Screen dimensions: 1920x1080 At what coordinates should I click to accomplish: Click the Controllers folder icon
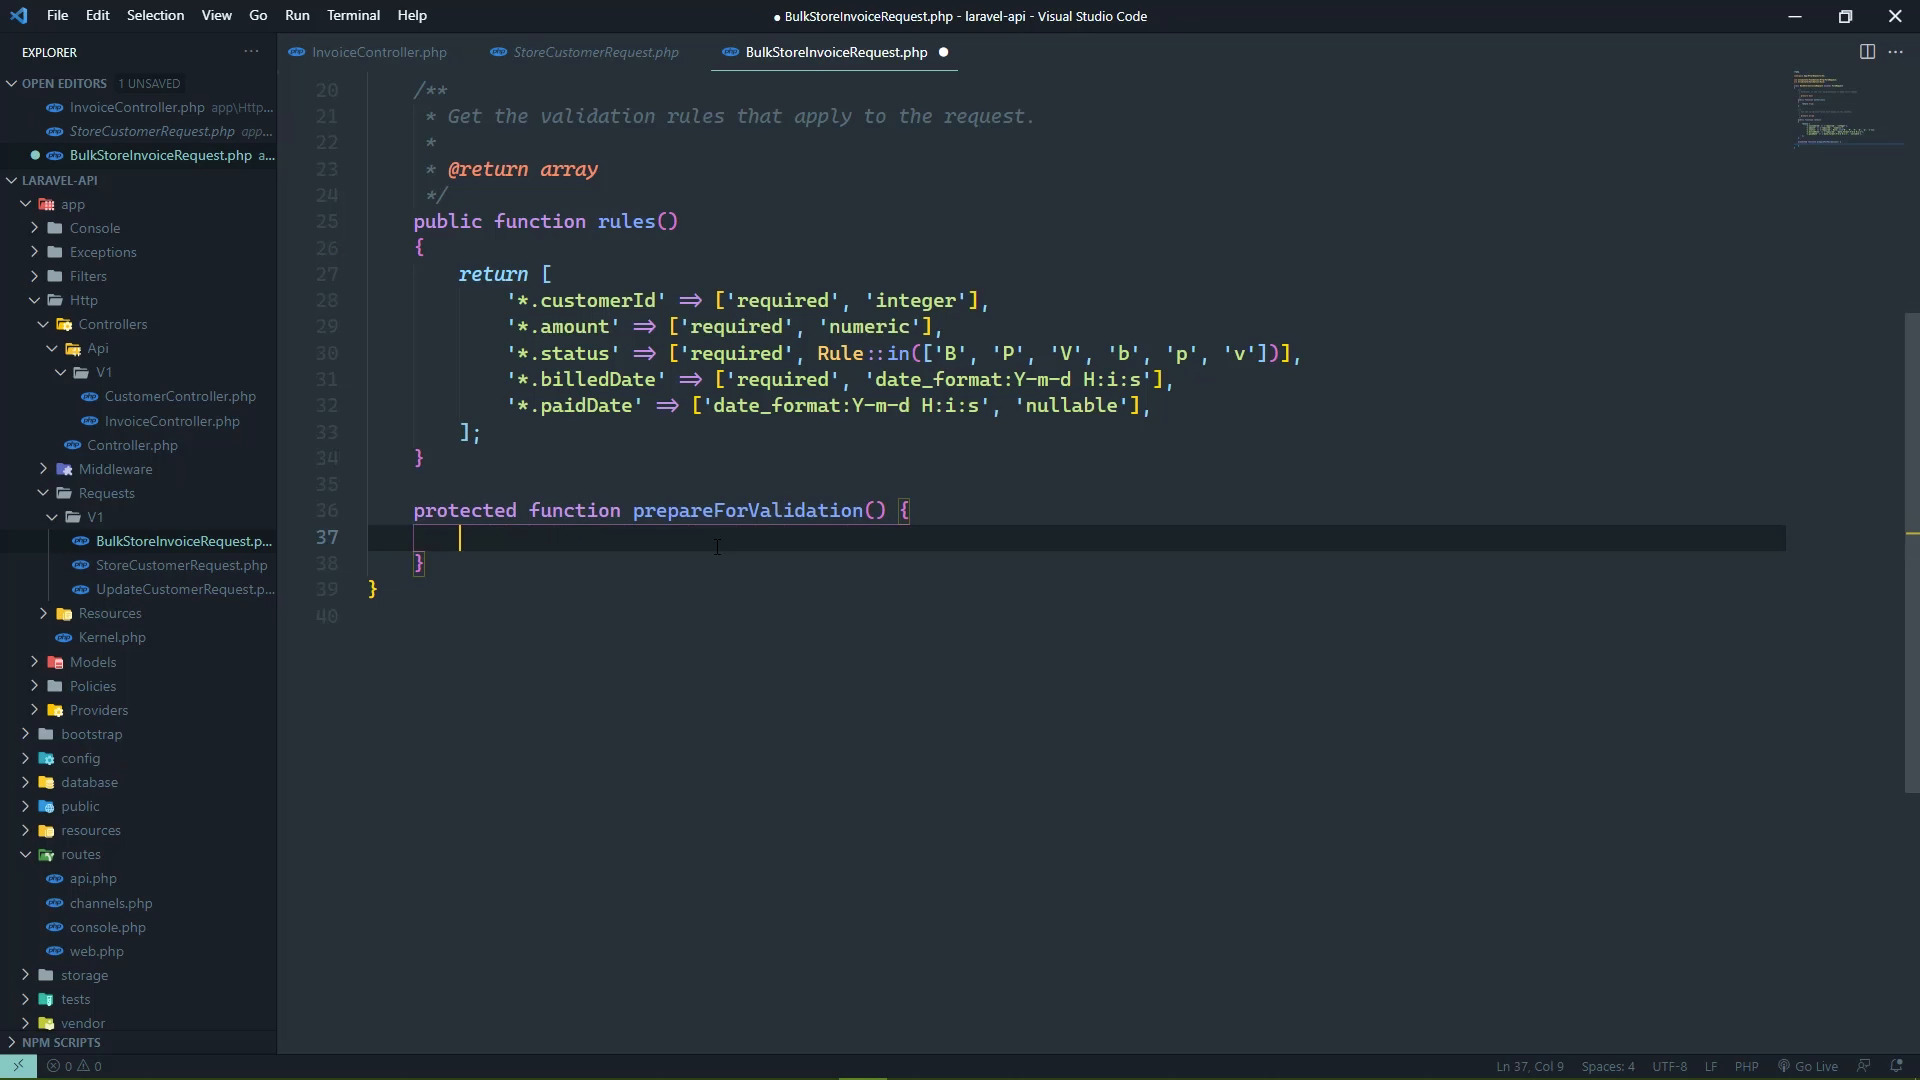[x=64, y=324]
